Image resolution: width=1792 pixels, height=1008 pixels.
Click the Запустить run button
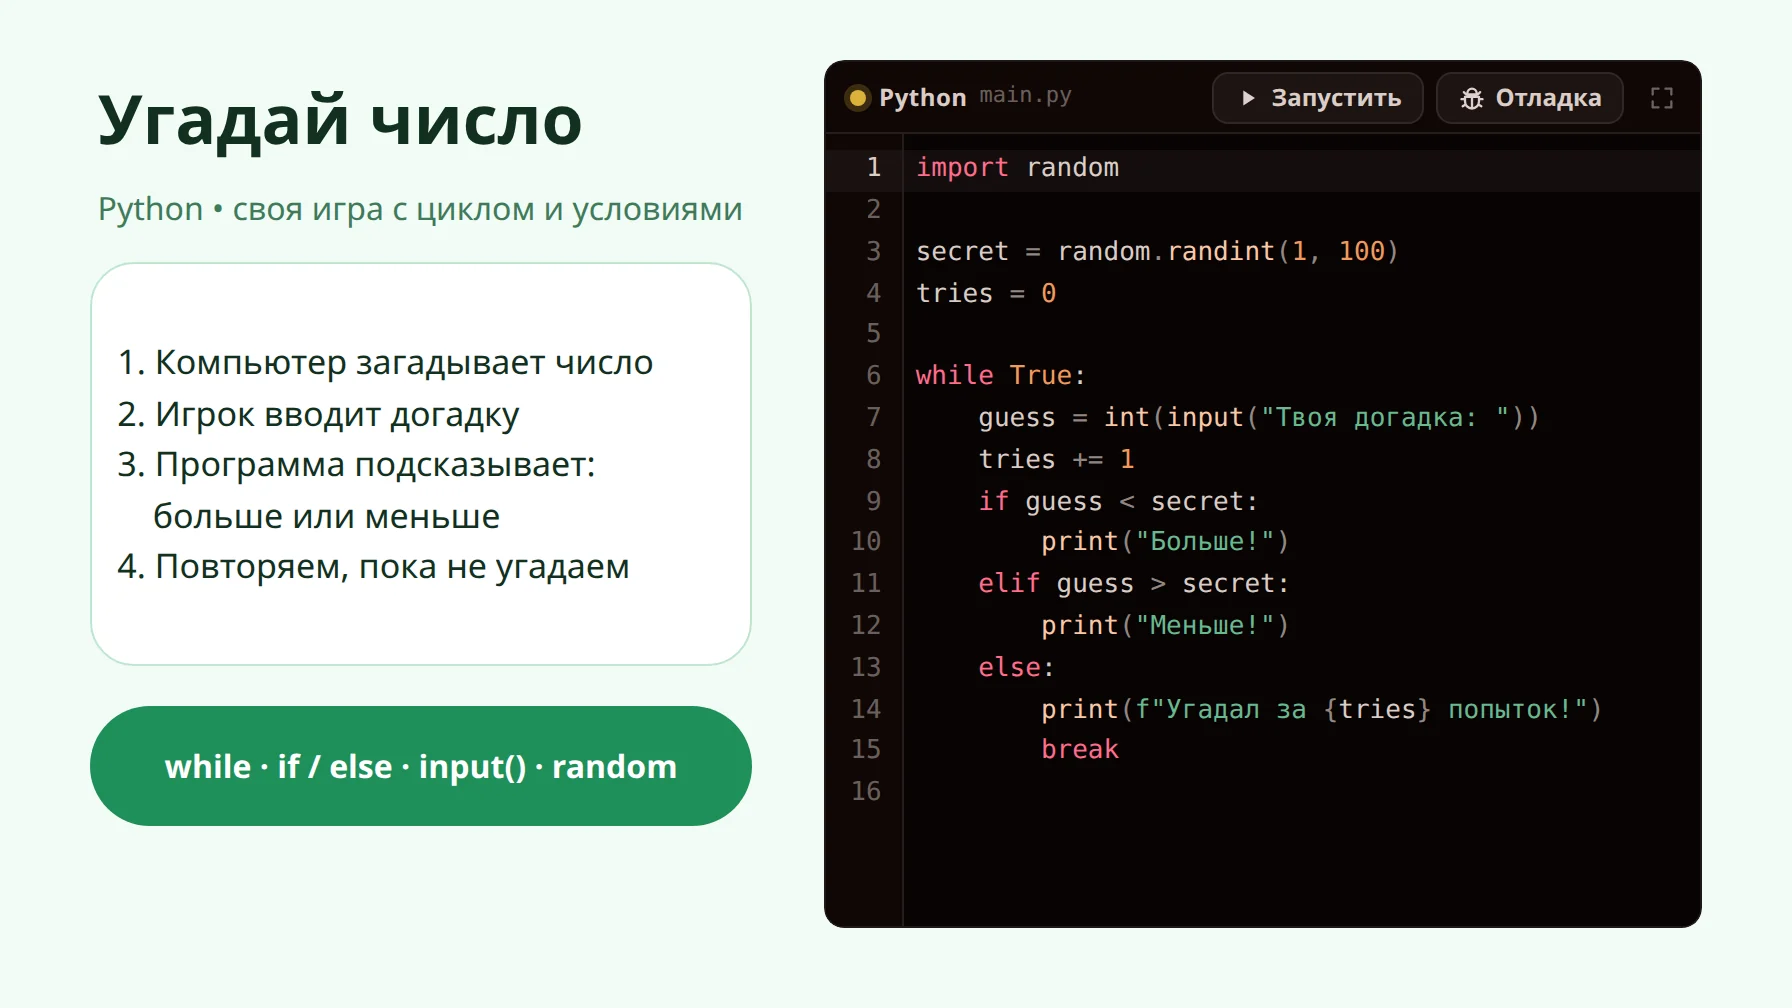pyautogui.click(x=1317, y=98)
